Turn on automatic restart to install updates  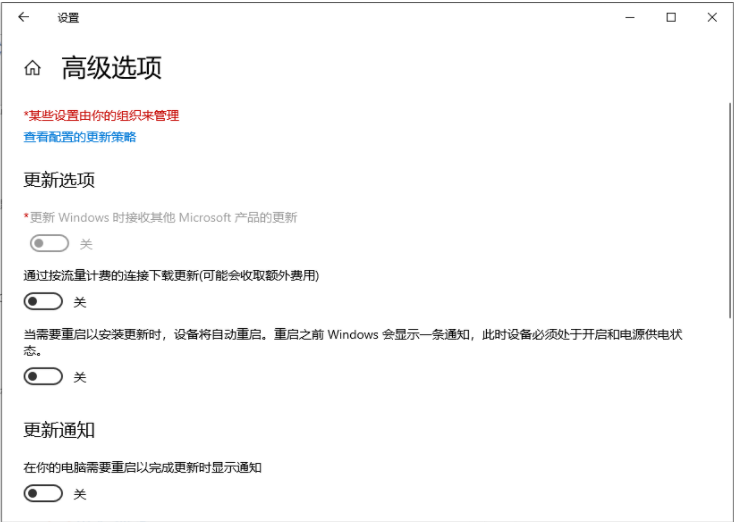[x=44, y=377]
